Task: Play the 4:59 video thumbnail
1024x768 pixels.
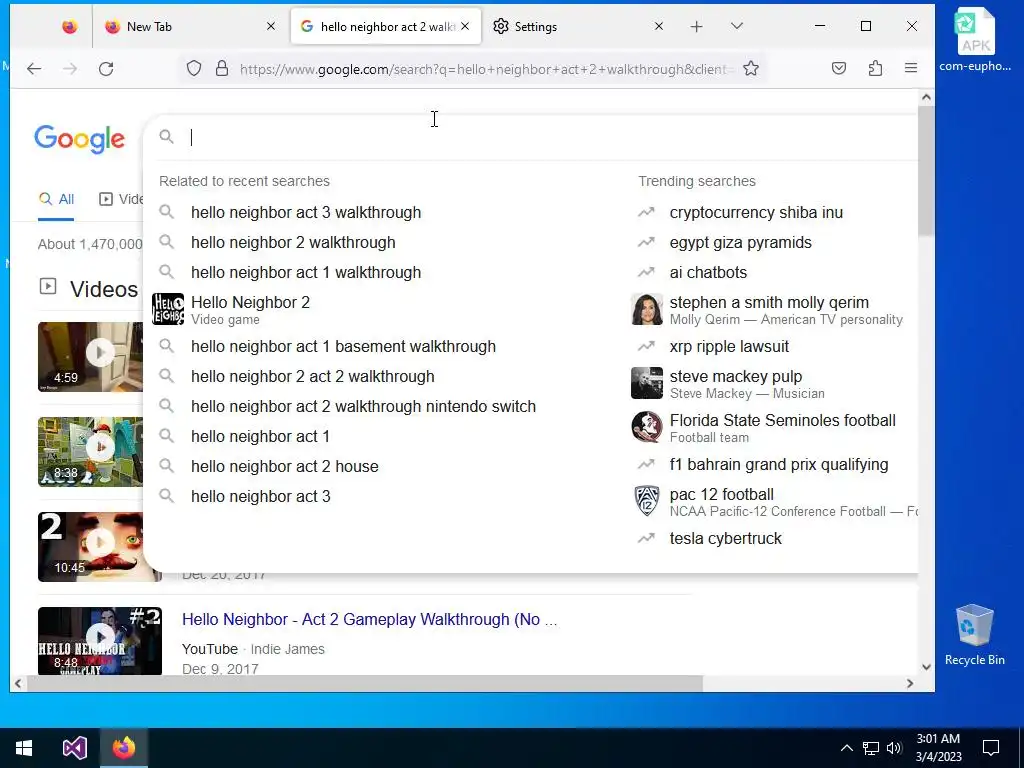Action: pos(90,357)
